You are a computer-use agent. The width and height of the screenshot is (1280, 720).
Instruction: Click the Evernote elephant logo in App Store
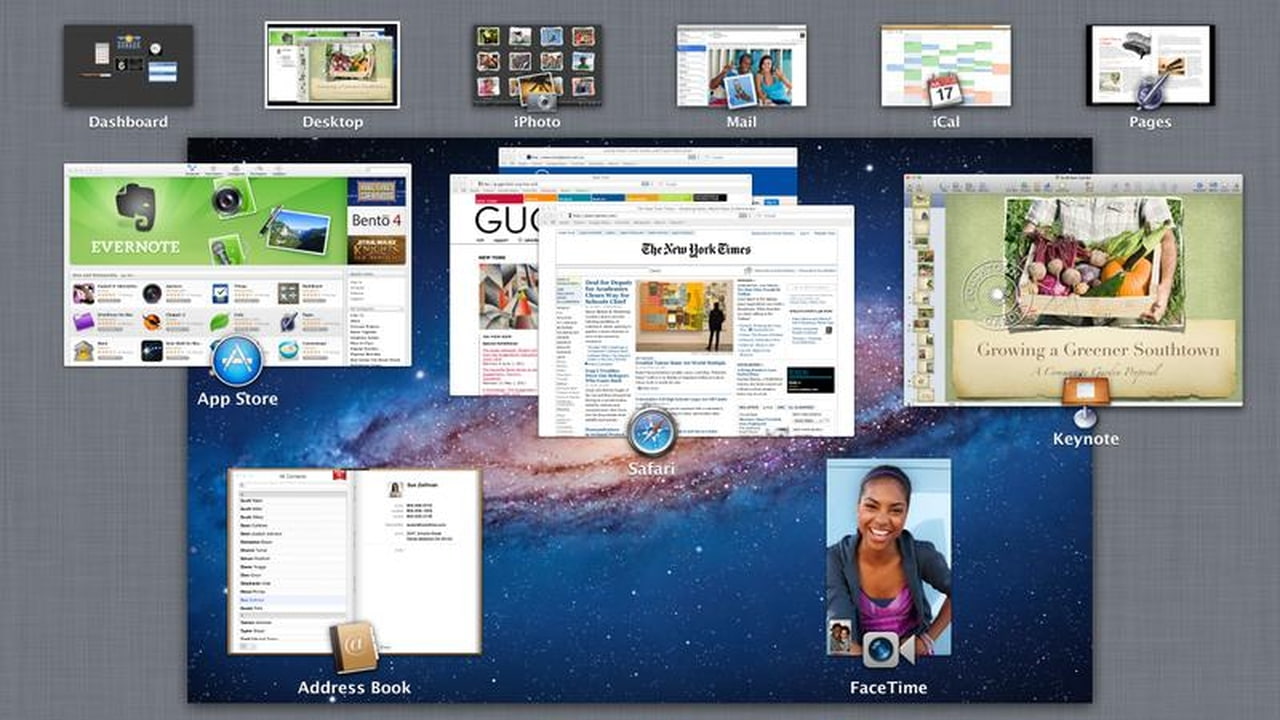tap(136, 208)
